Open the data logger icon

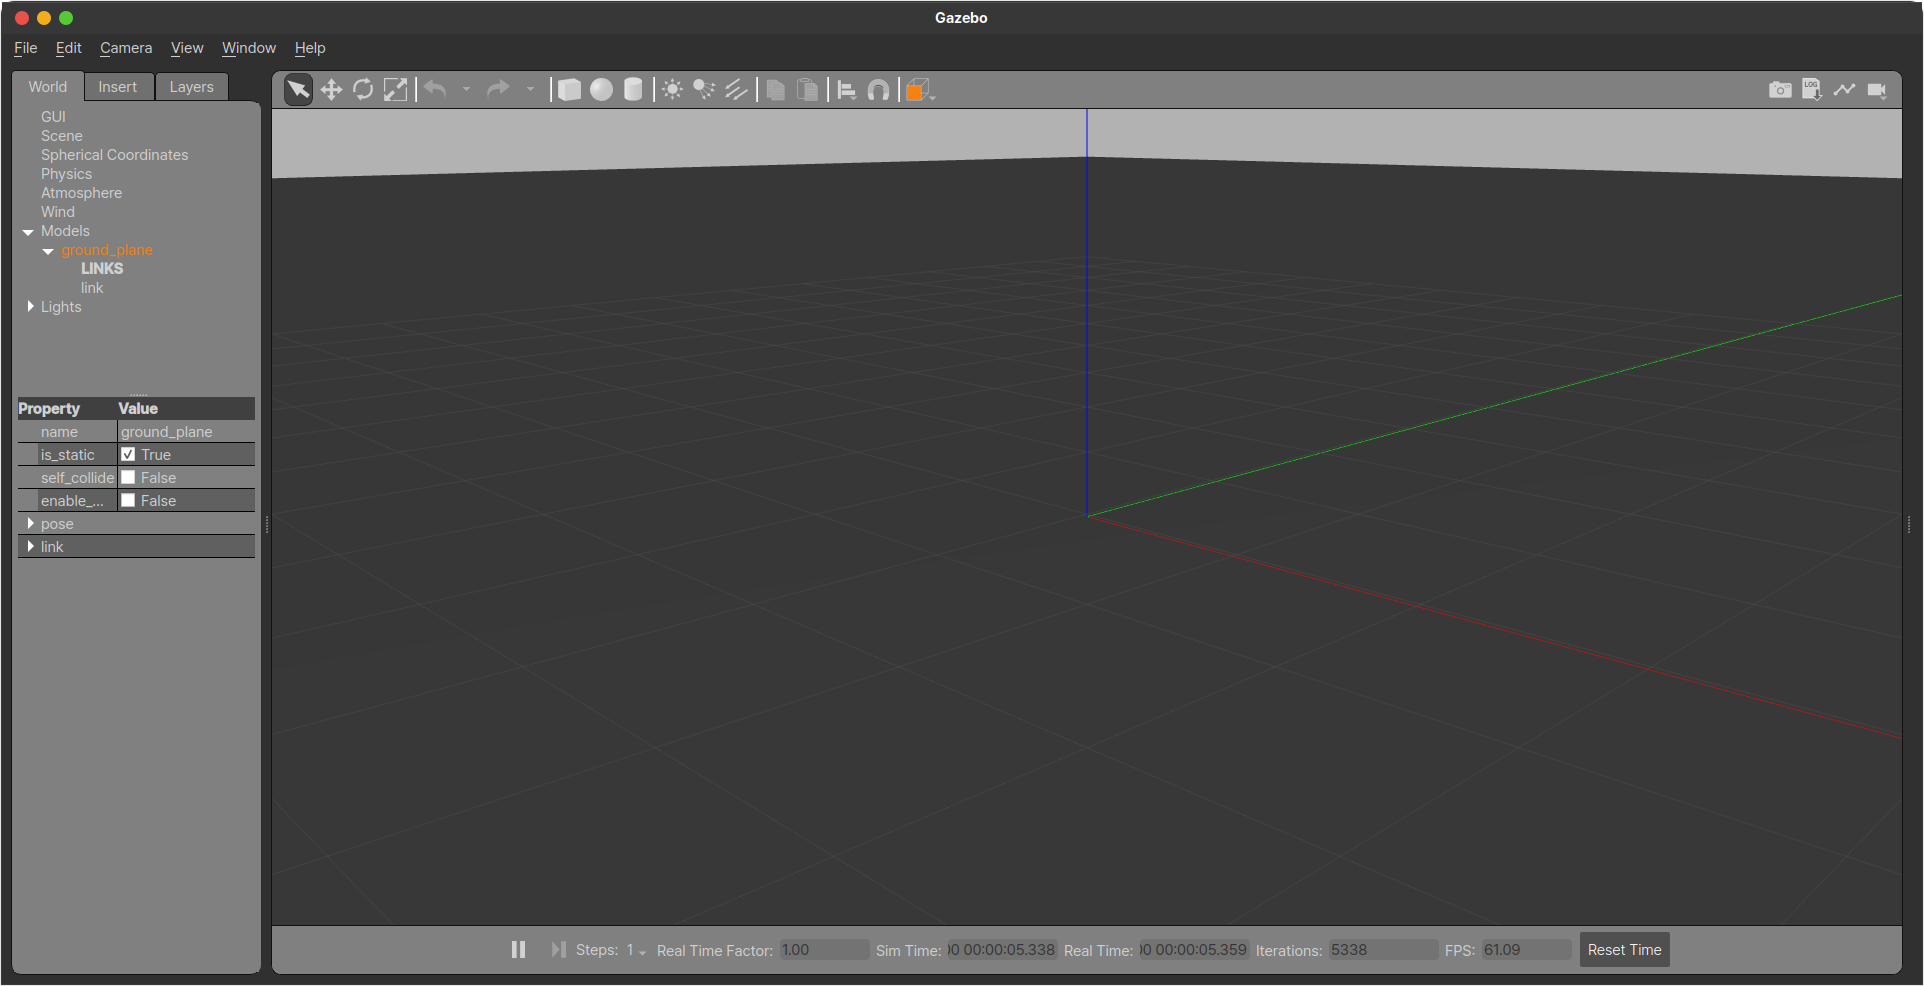pyautogui.click(x=1812, y=90)
